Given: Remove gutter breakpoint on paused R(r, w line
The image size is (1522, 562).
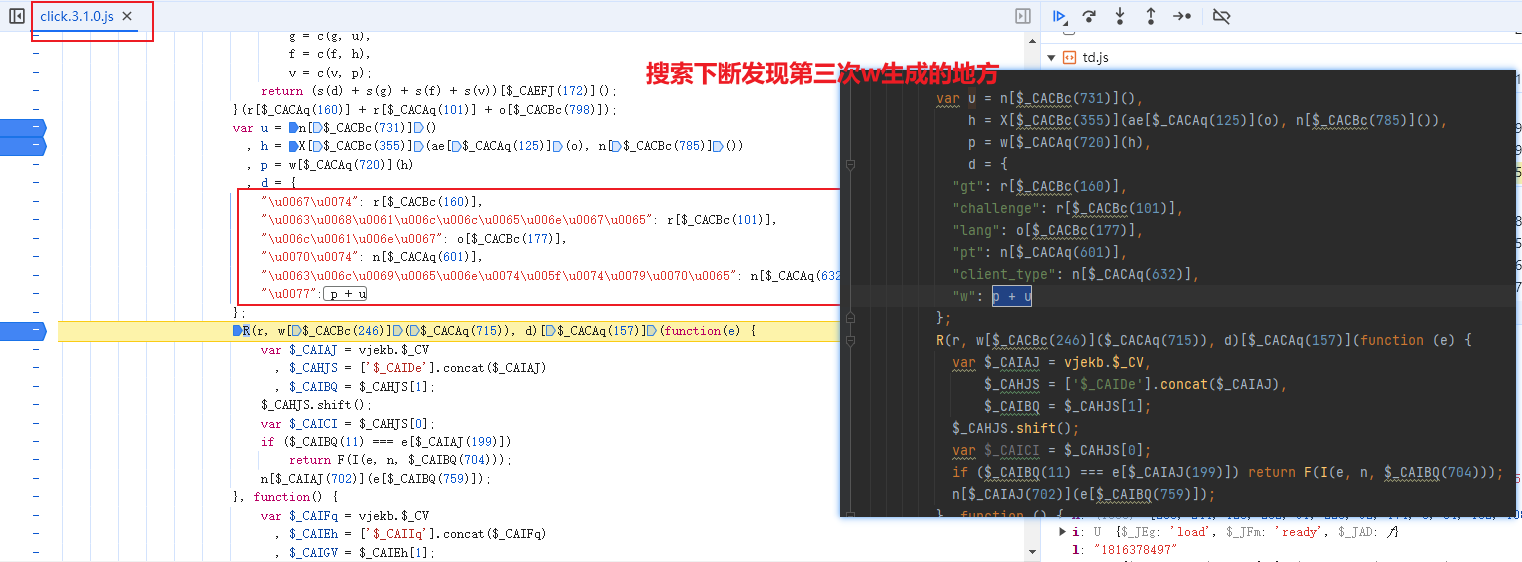Looking at the screenshot, I should coord(22,330).
